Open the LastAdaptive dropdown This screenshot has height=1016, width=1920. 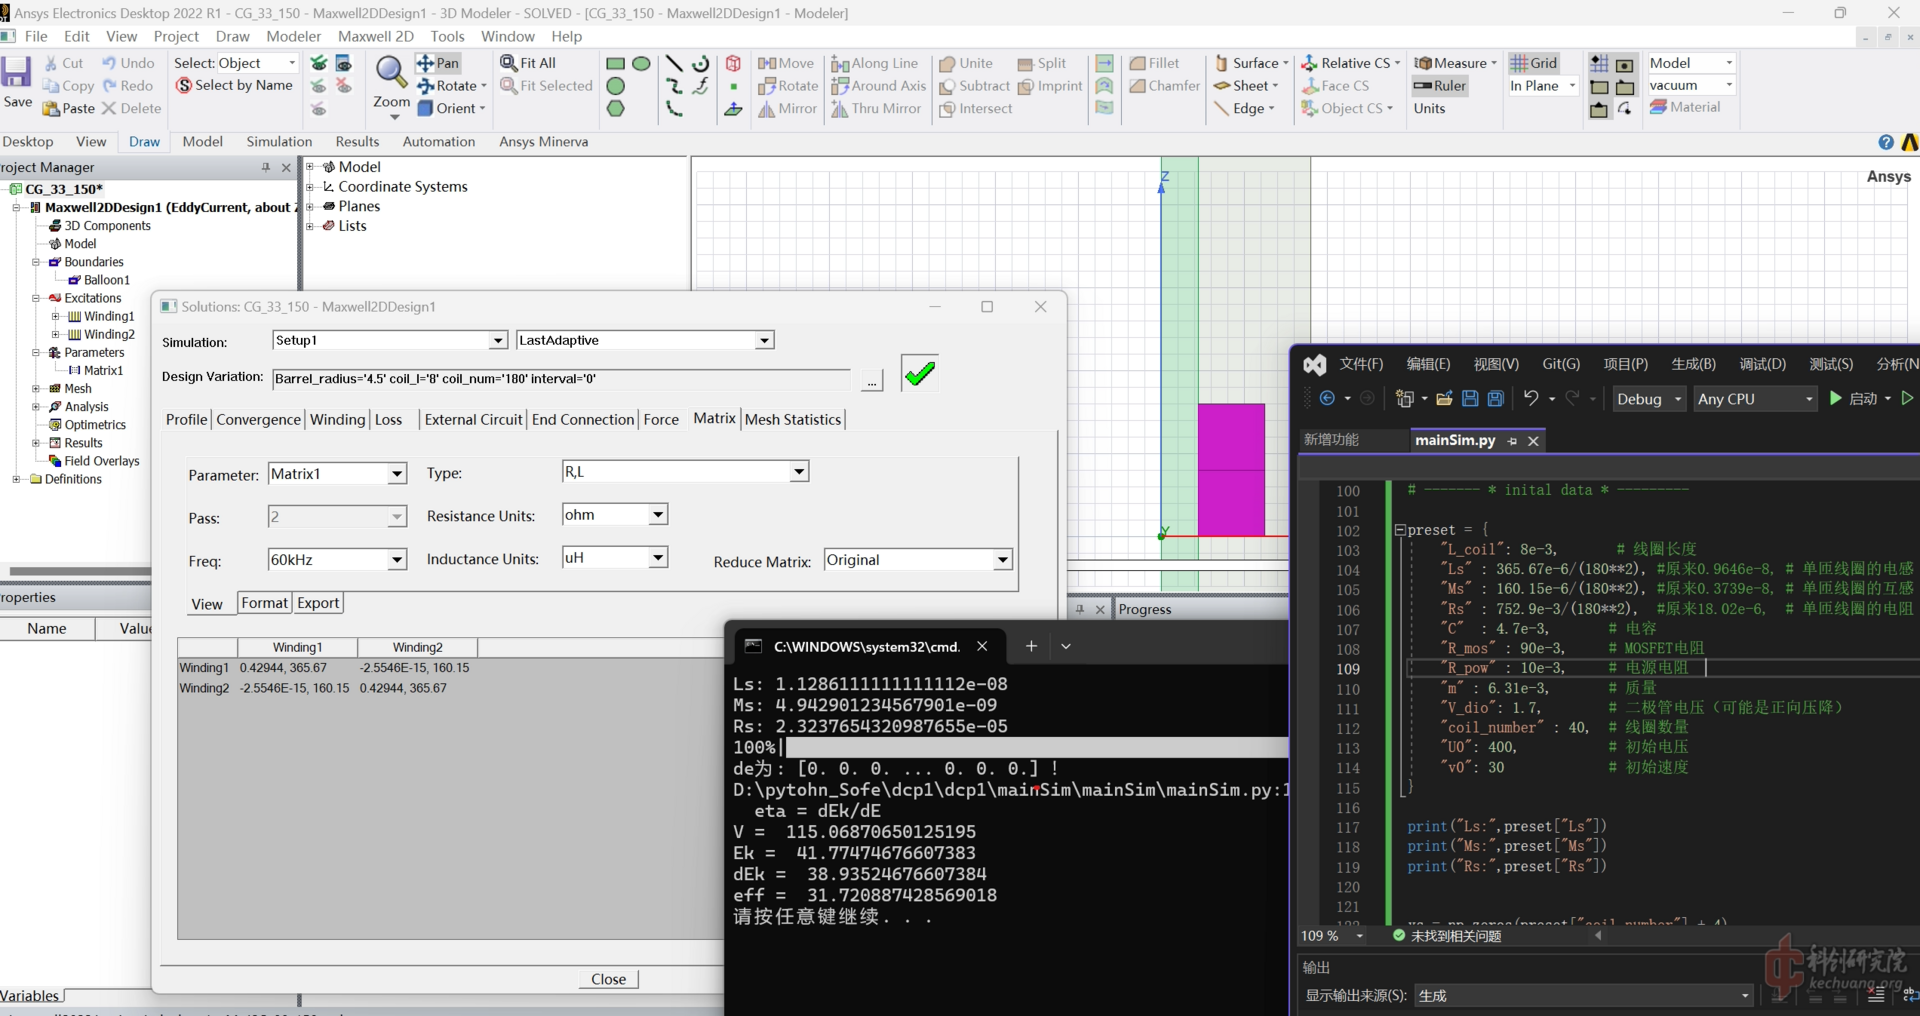click(x=764, y=341)
